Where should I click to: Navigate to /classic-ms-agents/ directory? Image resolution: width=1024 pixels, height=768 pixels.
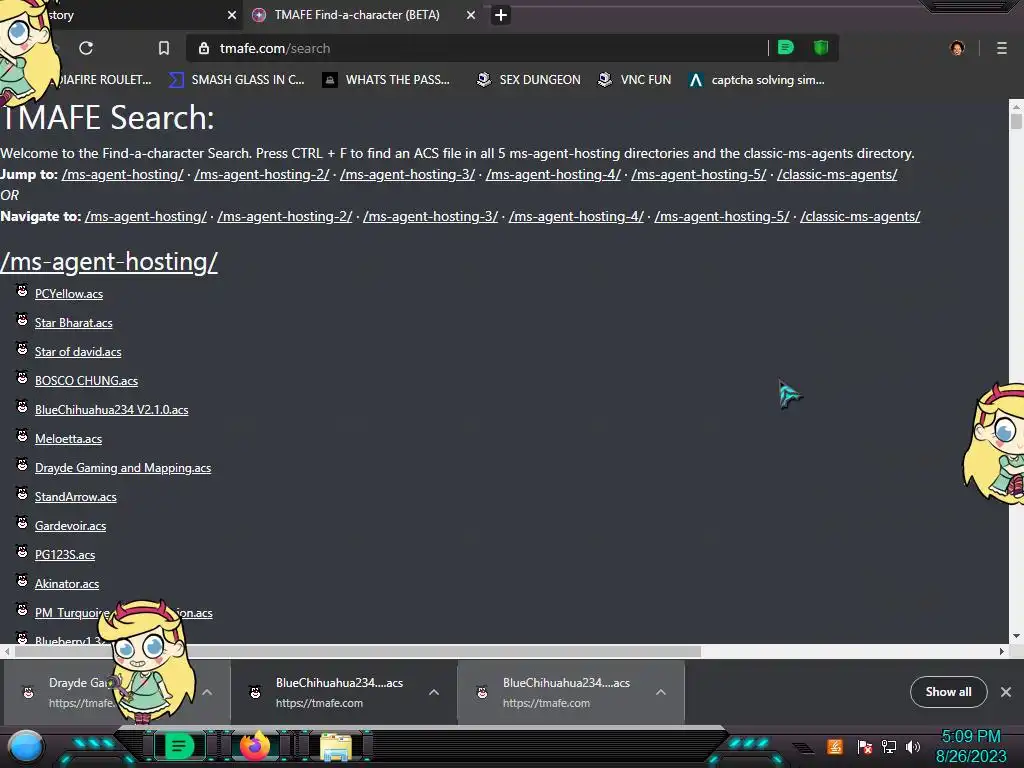click(x=860, y=216)
